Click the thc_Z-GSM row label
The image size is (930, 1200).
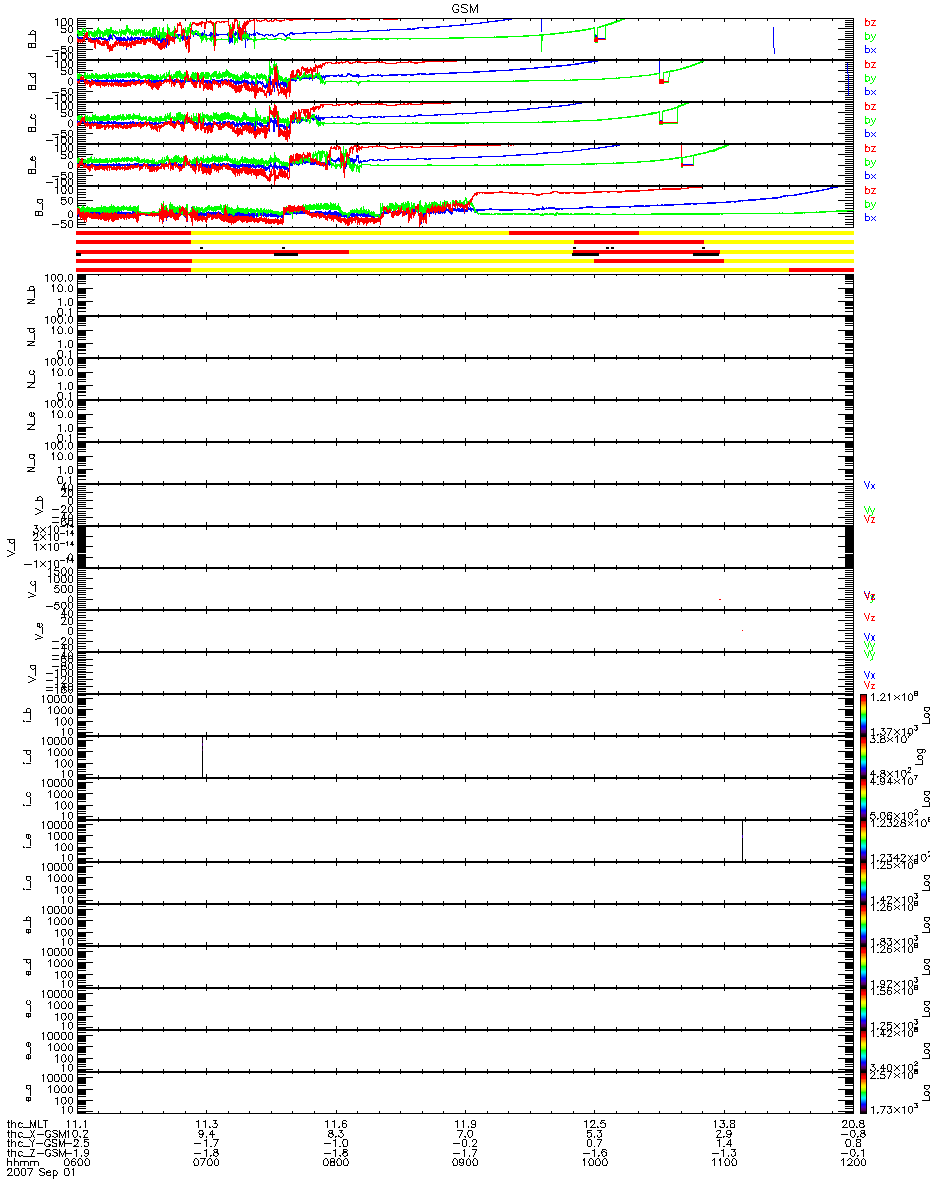[35, 1154]
